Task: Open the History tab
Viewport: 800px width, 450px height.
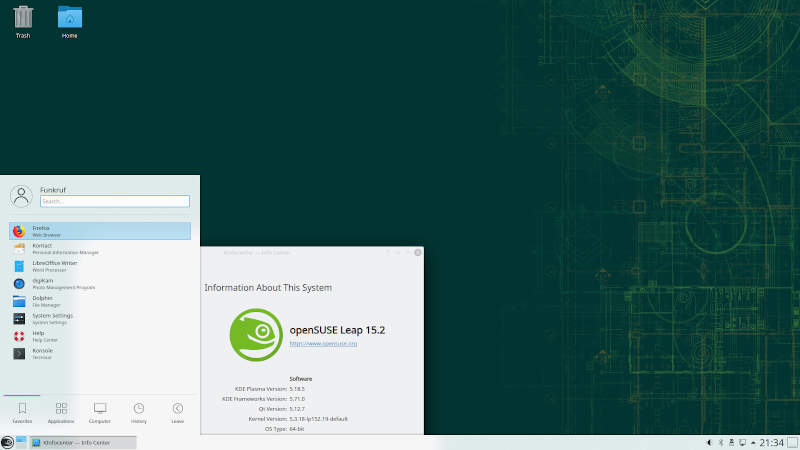Action: pyautogui.click(x=139, y=412)
